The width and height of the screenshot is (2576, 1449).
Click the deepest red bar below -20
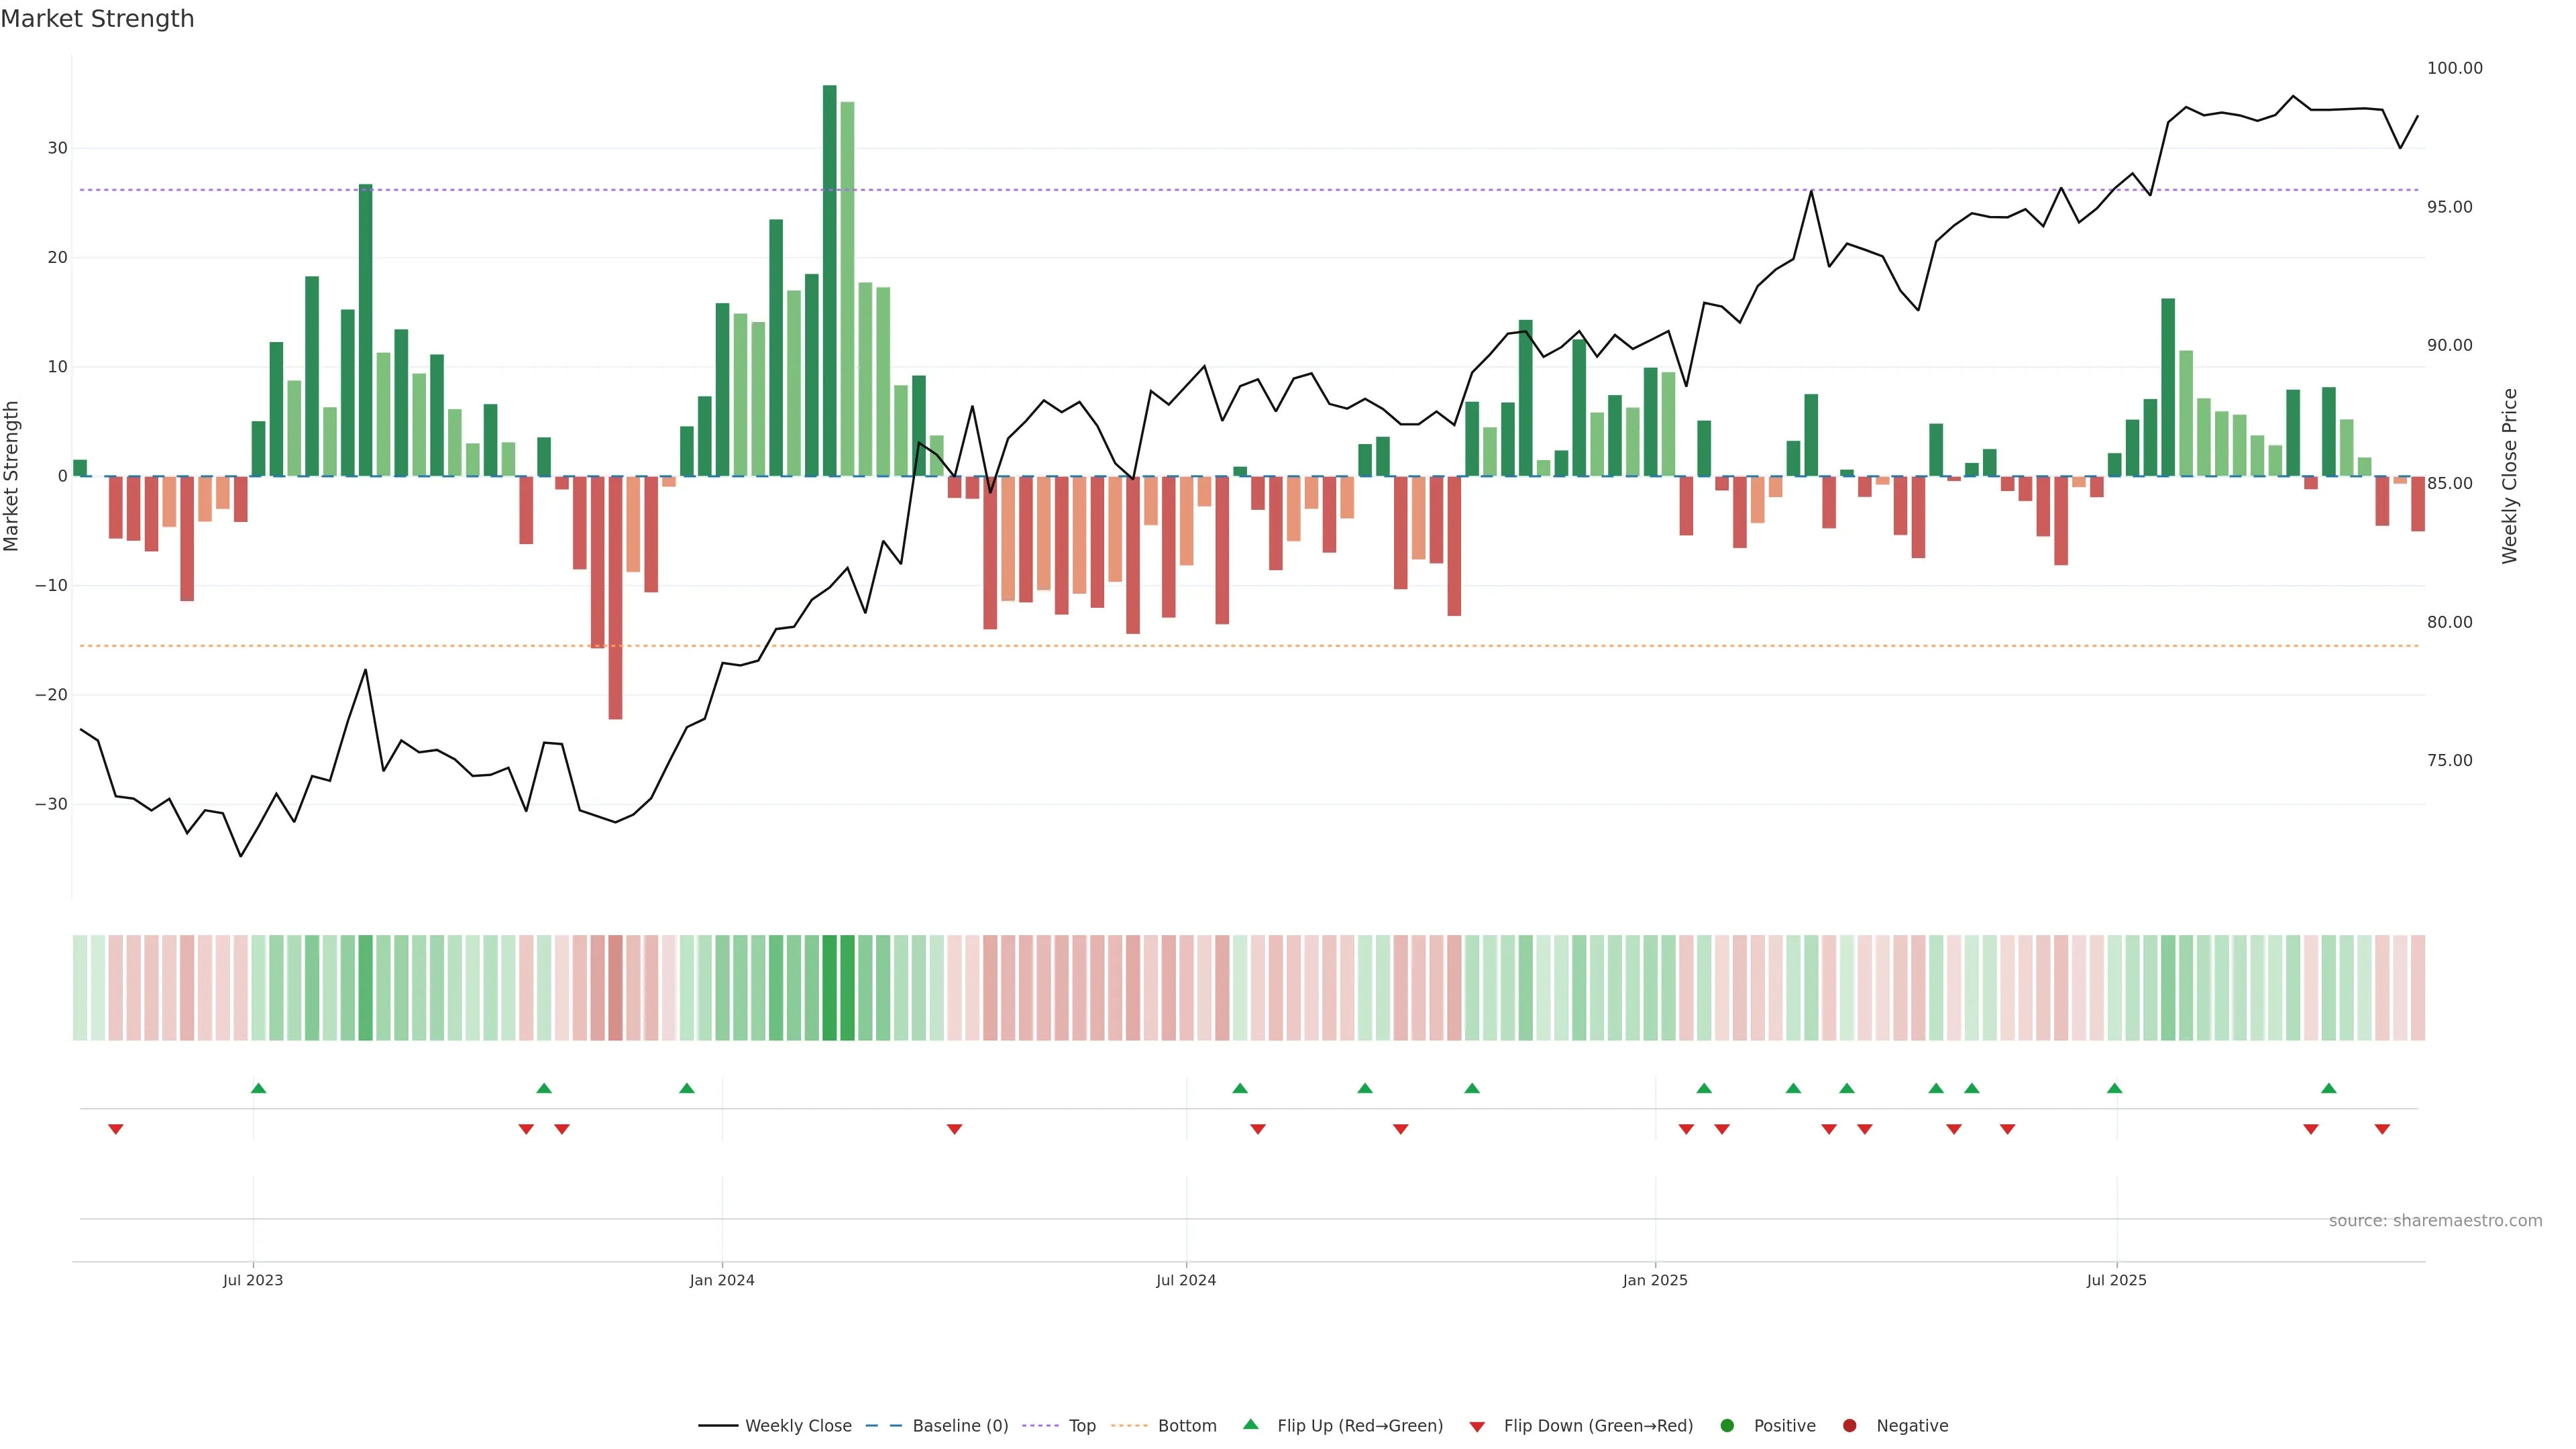click(x=615, y=597)
